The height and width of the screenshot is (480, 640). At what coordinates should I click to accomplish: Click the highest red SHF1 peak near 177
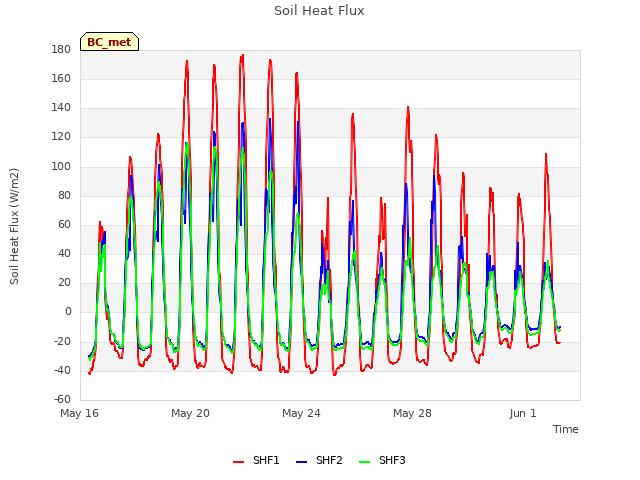(242, 55)
